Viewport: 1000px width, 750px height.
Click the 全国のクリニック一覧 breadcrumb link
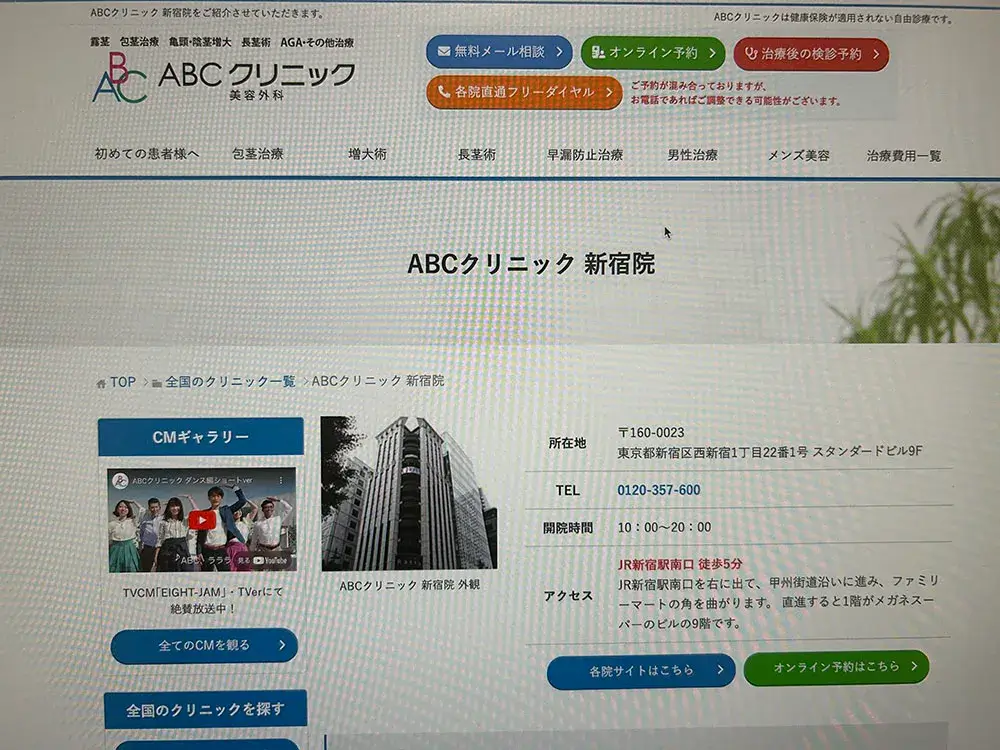click(x=230, y=381)
